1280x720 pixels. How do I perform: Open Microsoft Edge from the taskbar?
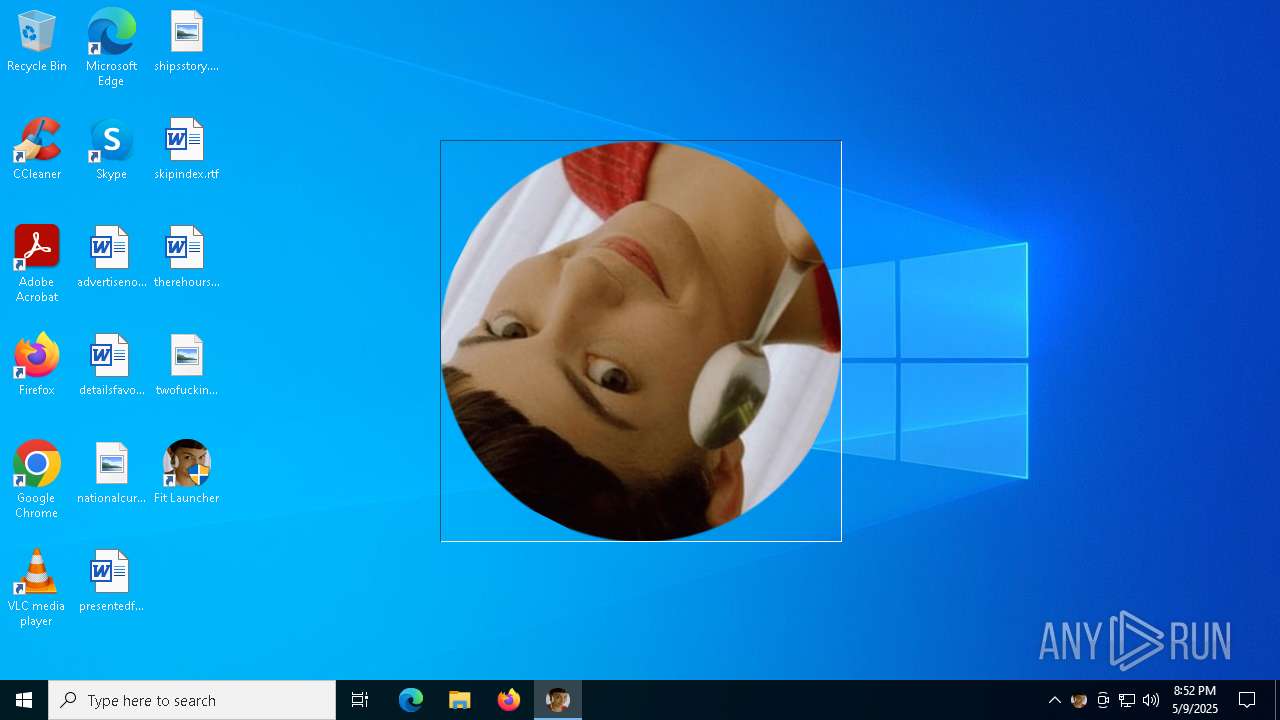(411, 700)
